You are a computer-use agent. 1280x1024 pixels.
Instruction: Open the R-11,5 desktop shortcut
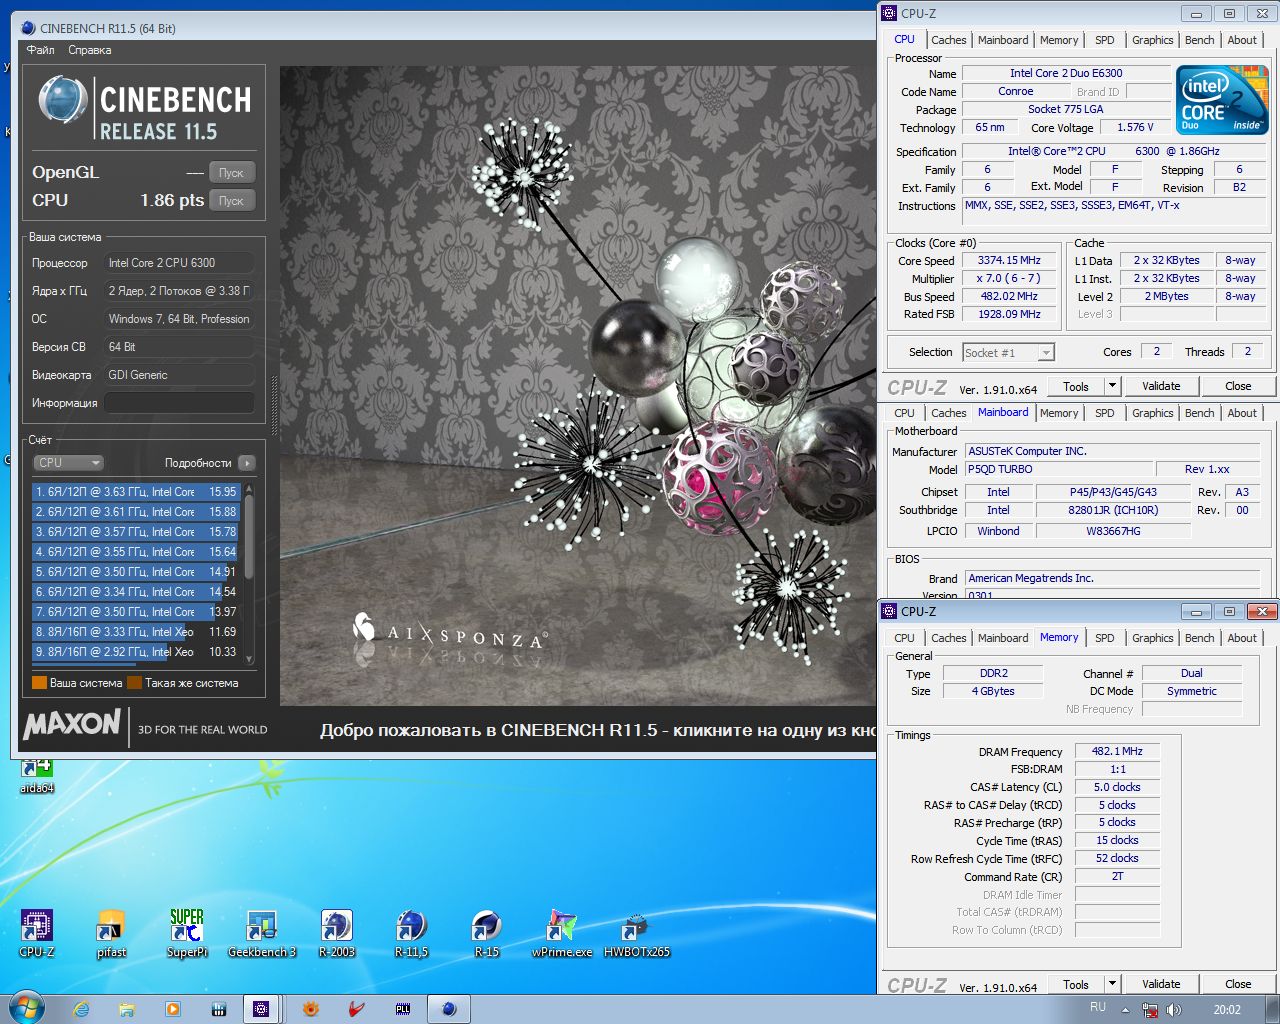[411, 934]
